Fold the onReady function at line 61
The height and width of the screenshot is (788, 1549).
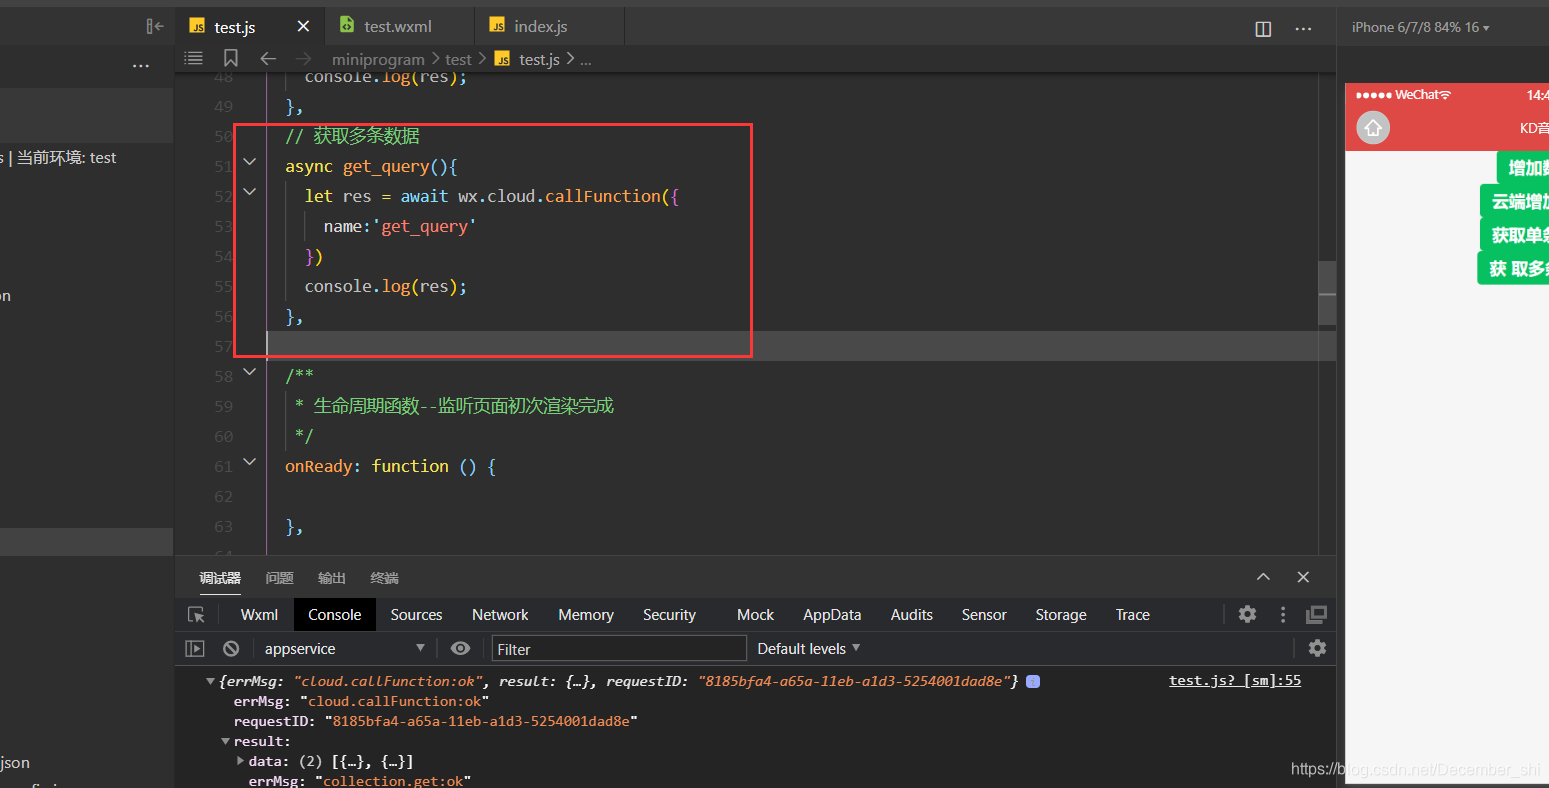click(250, 462)
